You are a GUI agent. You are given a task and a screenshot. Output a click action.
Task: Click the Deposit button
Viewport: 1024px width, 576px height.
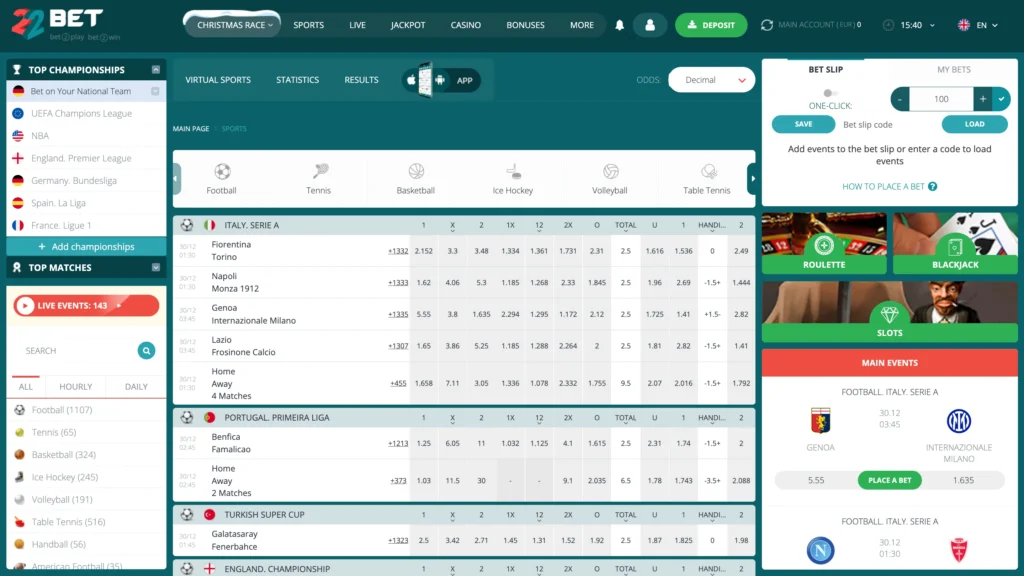711,25
